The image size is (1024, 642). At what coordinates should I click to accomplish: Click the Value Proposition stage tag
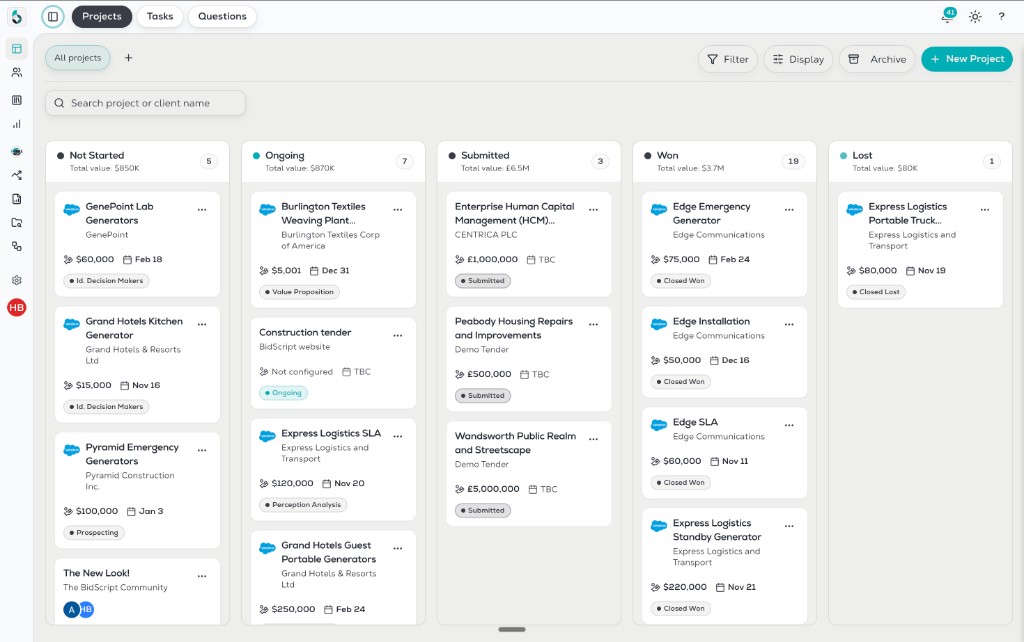(x=300, y=292)
